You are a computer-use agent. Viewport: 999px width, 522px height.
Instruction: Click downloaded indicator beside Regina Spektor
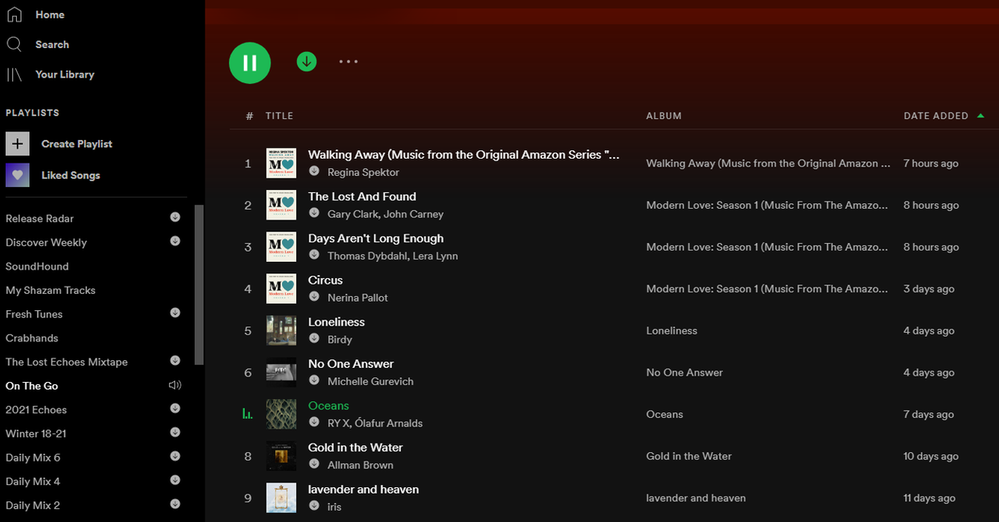pos(314,171)
